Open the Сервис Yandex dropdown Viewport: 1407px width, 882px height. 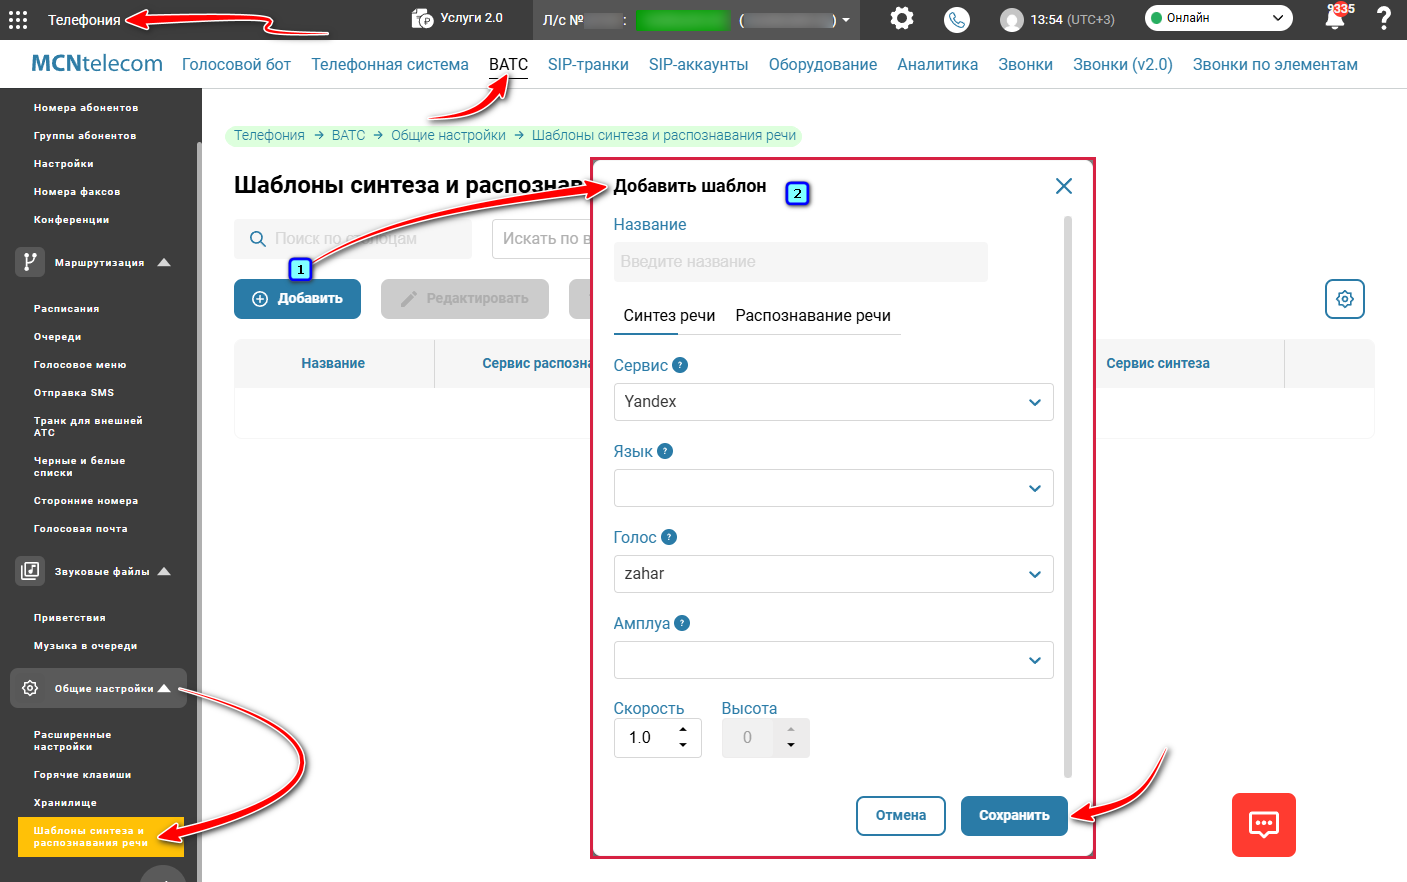833,402
